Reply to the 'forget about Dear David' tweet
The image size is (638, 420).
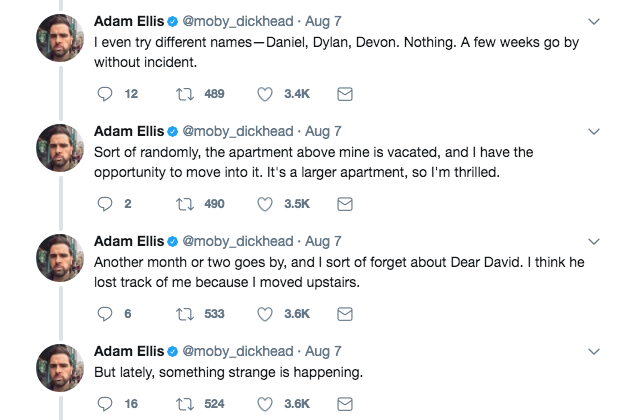tap(106, 313)
